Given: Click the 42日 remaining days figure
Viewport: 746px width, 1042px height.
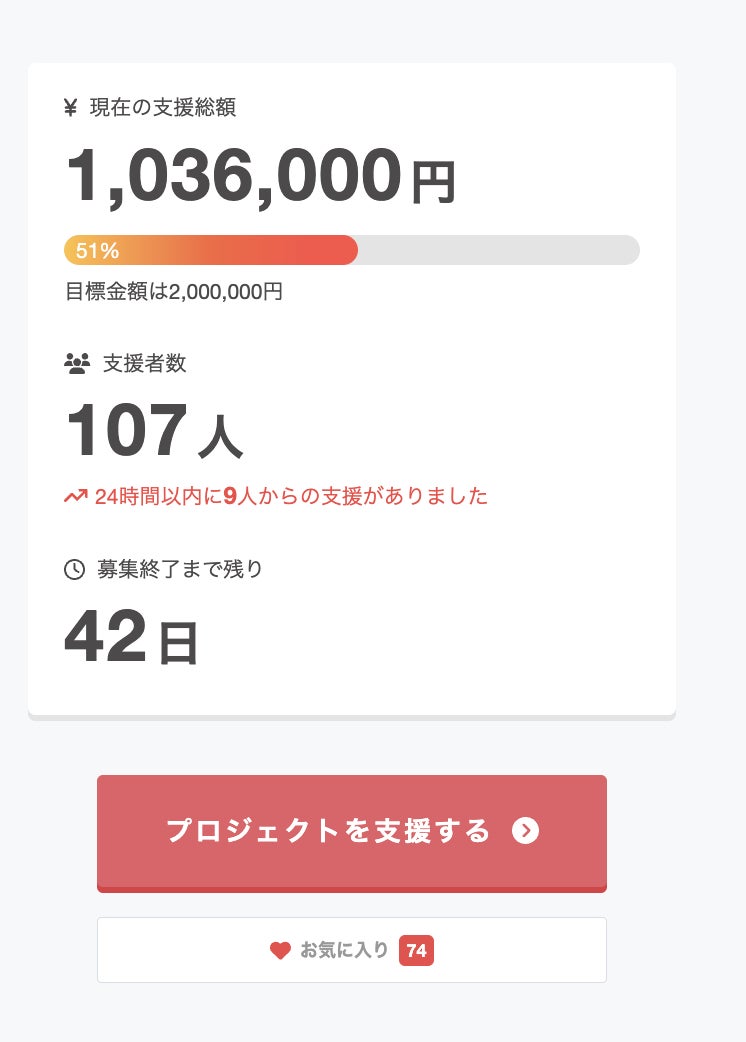Looking at the screenshot, I should (131, 637).
